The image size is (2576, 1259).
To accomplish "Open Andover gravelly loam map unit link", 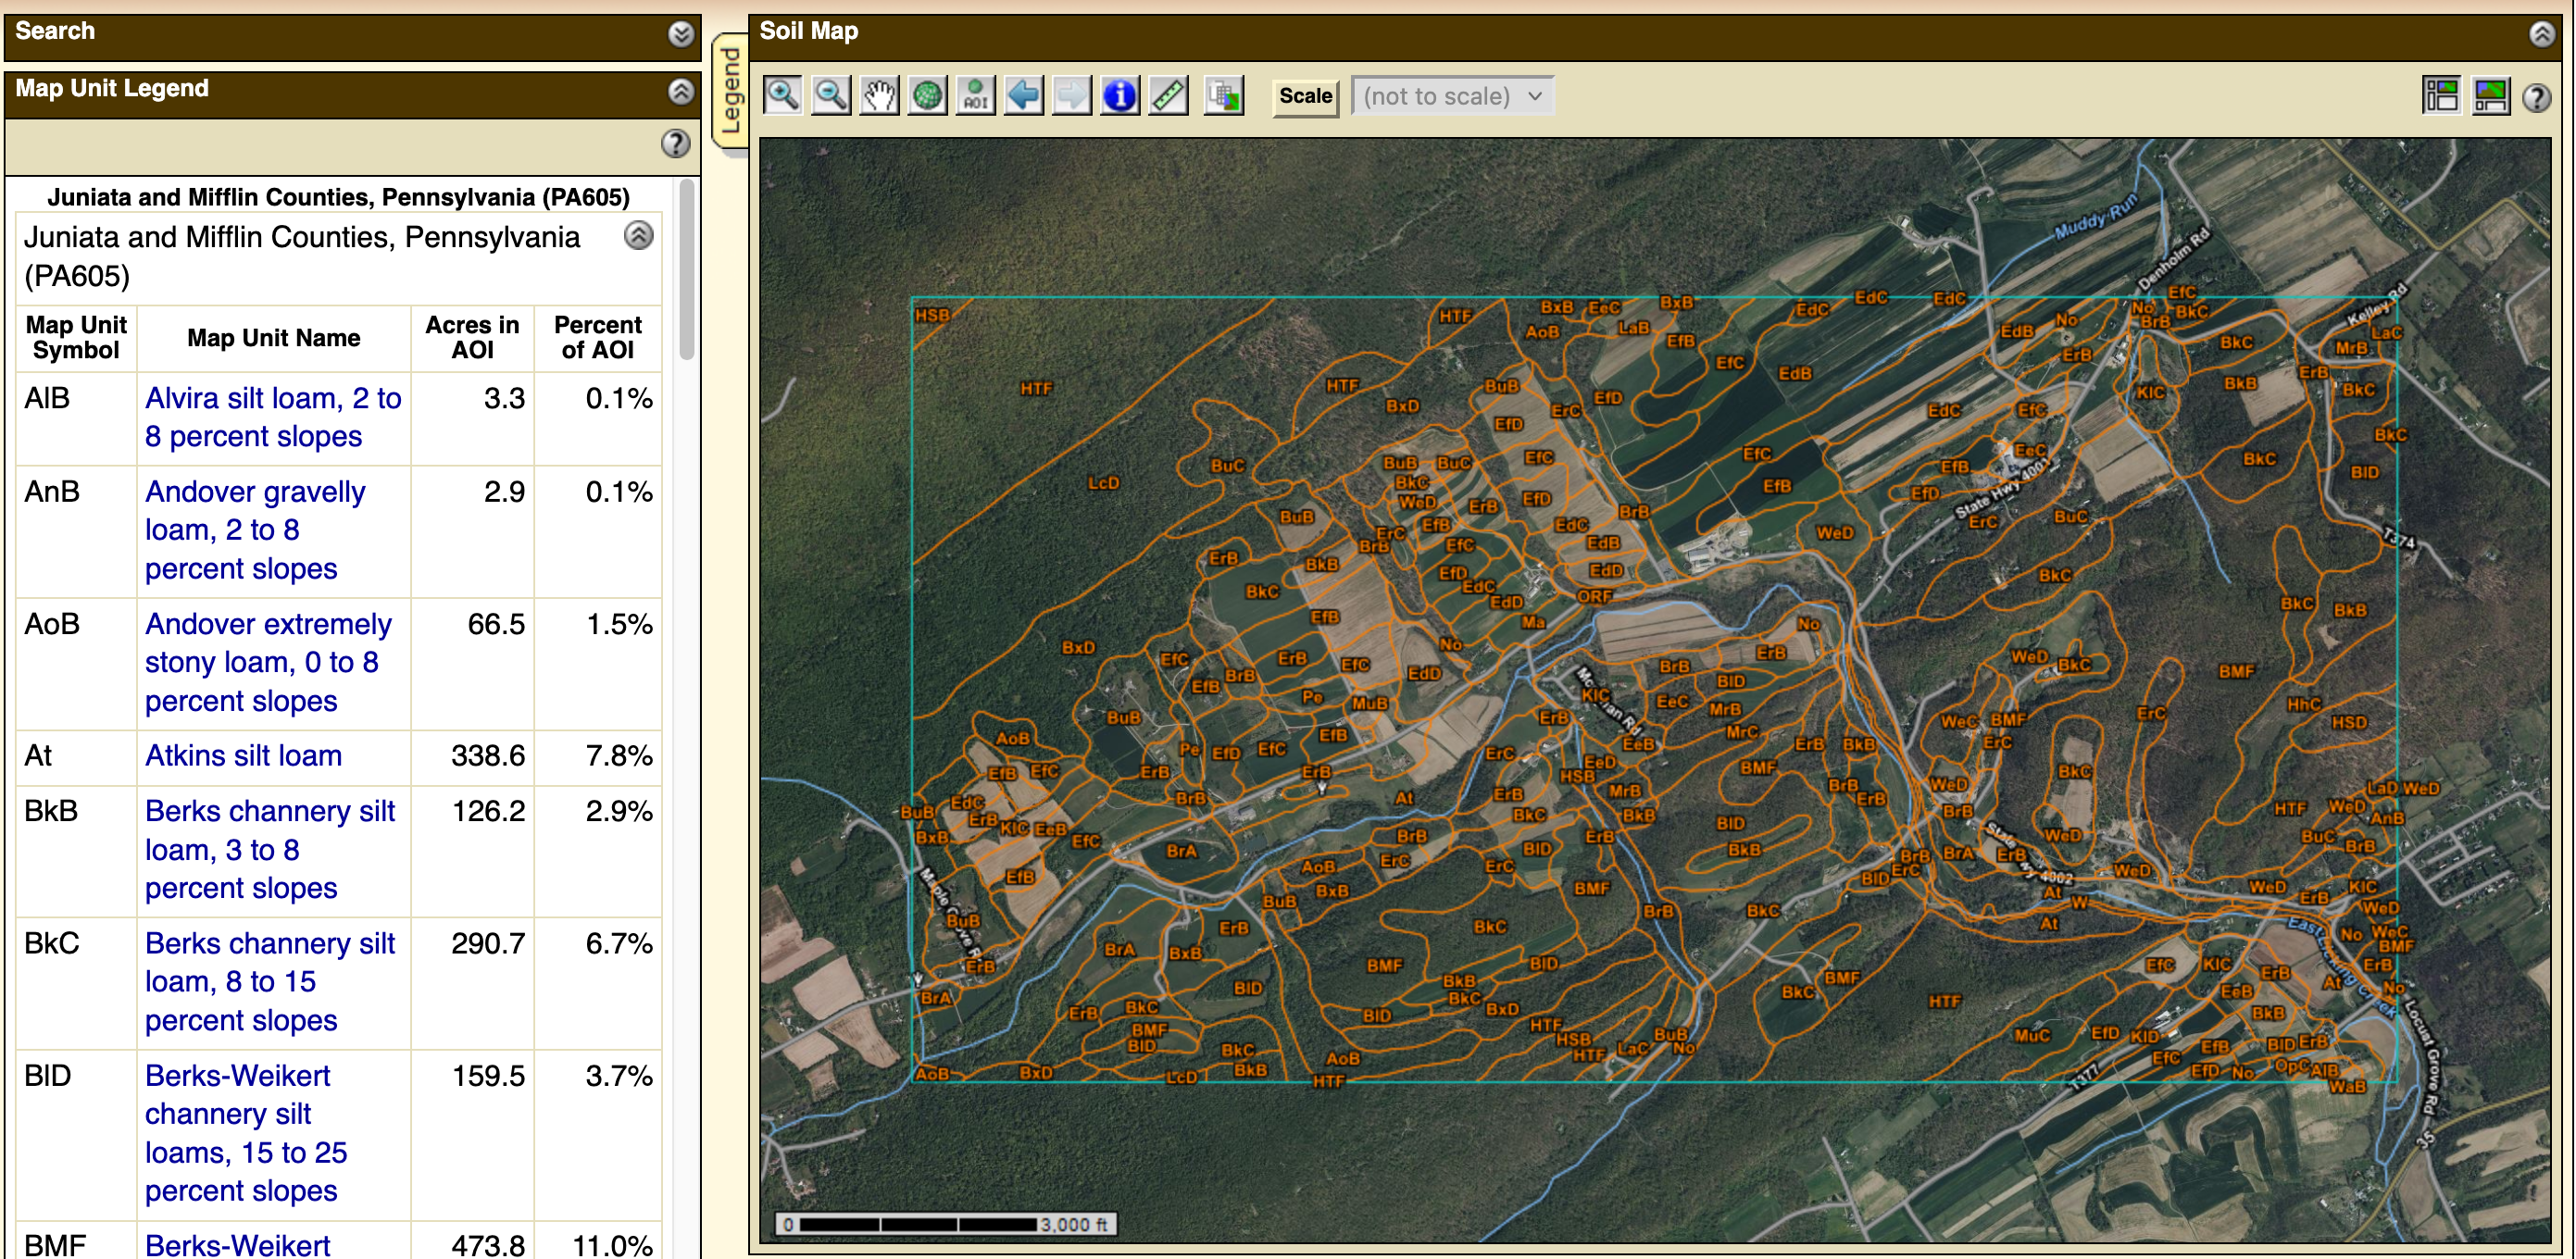I will tap(255, 530).
